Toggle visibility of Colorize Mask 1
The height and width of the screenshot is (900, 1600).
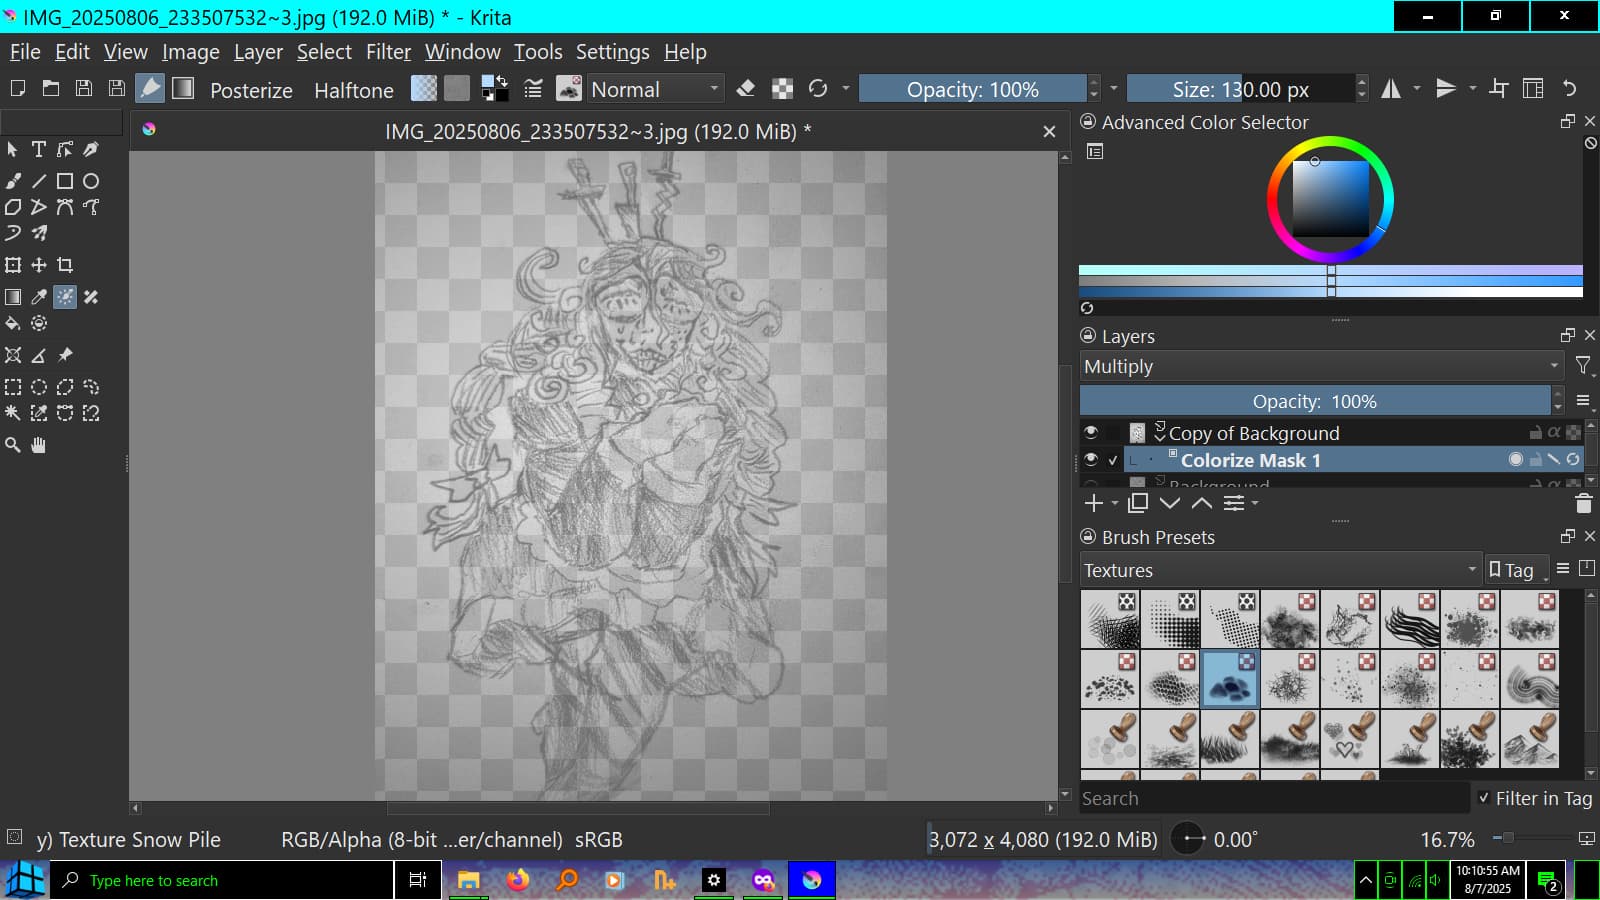point(1091,460)
